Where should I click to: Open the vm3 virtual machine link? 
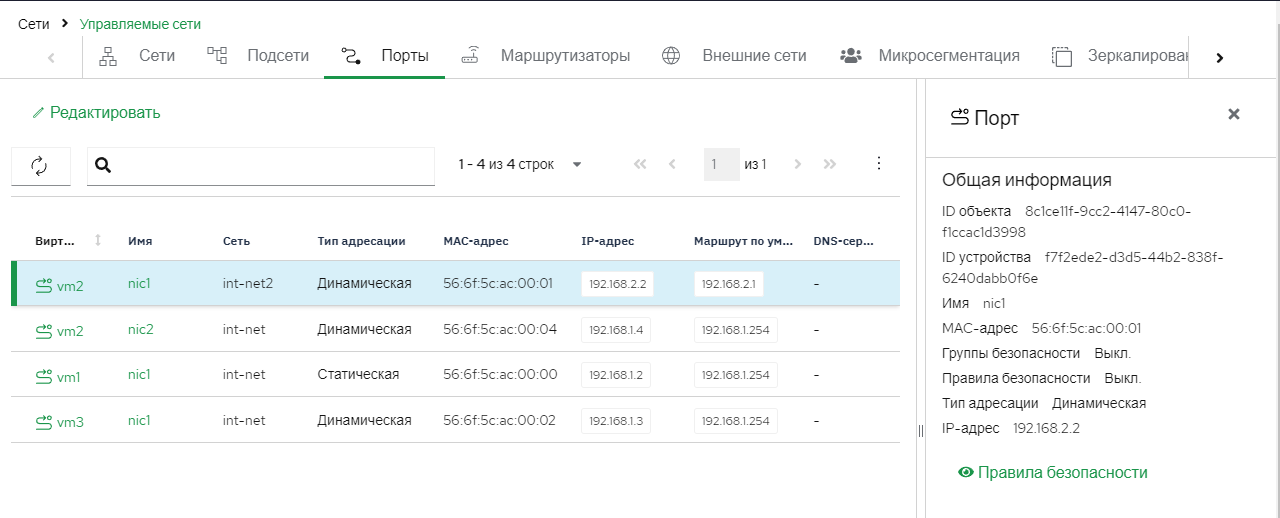coord(70,422)
